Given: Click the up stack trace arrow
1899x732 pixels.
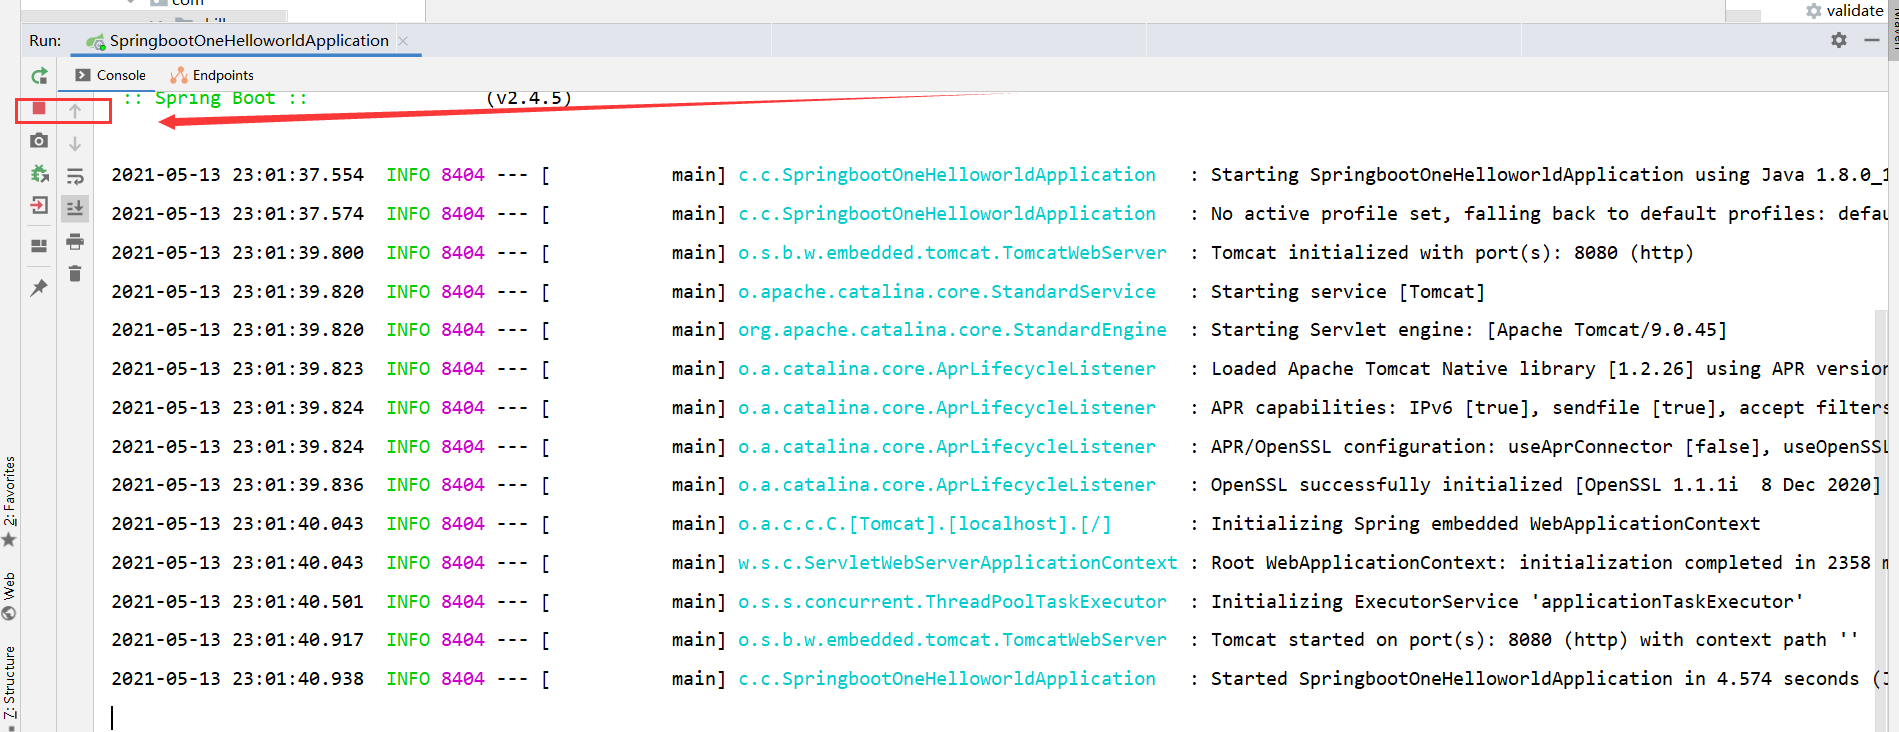Looking at the screenshot, I should click(75, 111).
